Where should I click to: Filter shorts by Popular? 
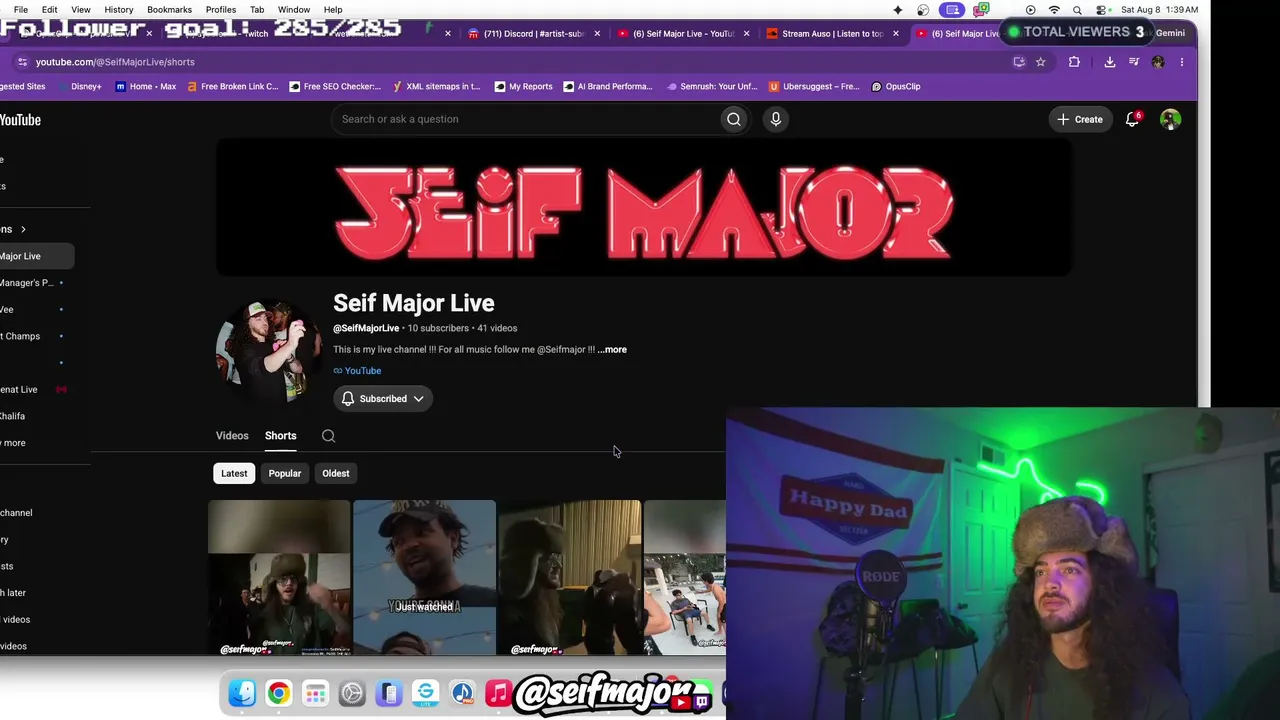point(285,474)
